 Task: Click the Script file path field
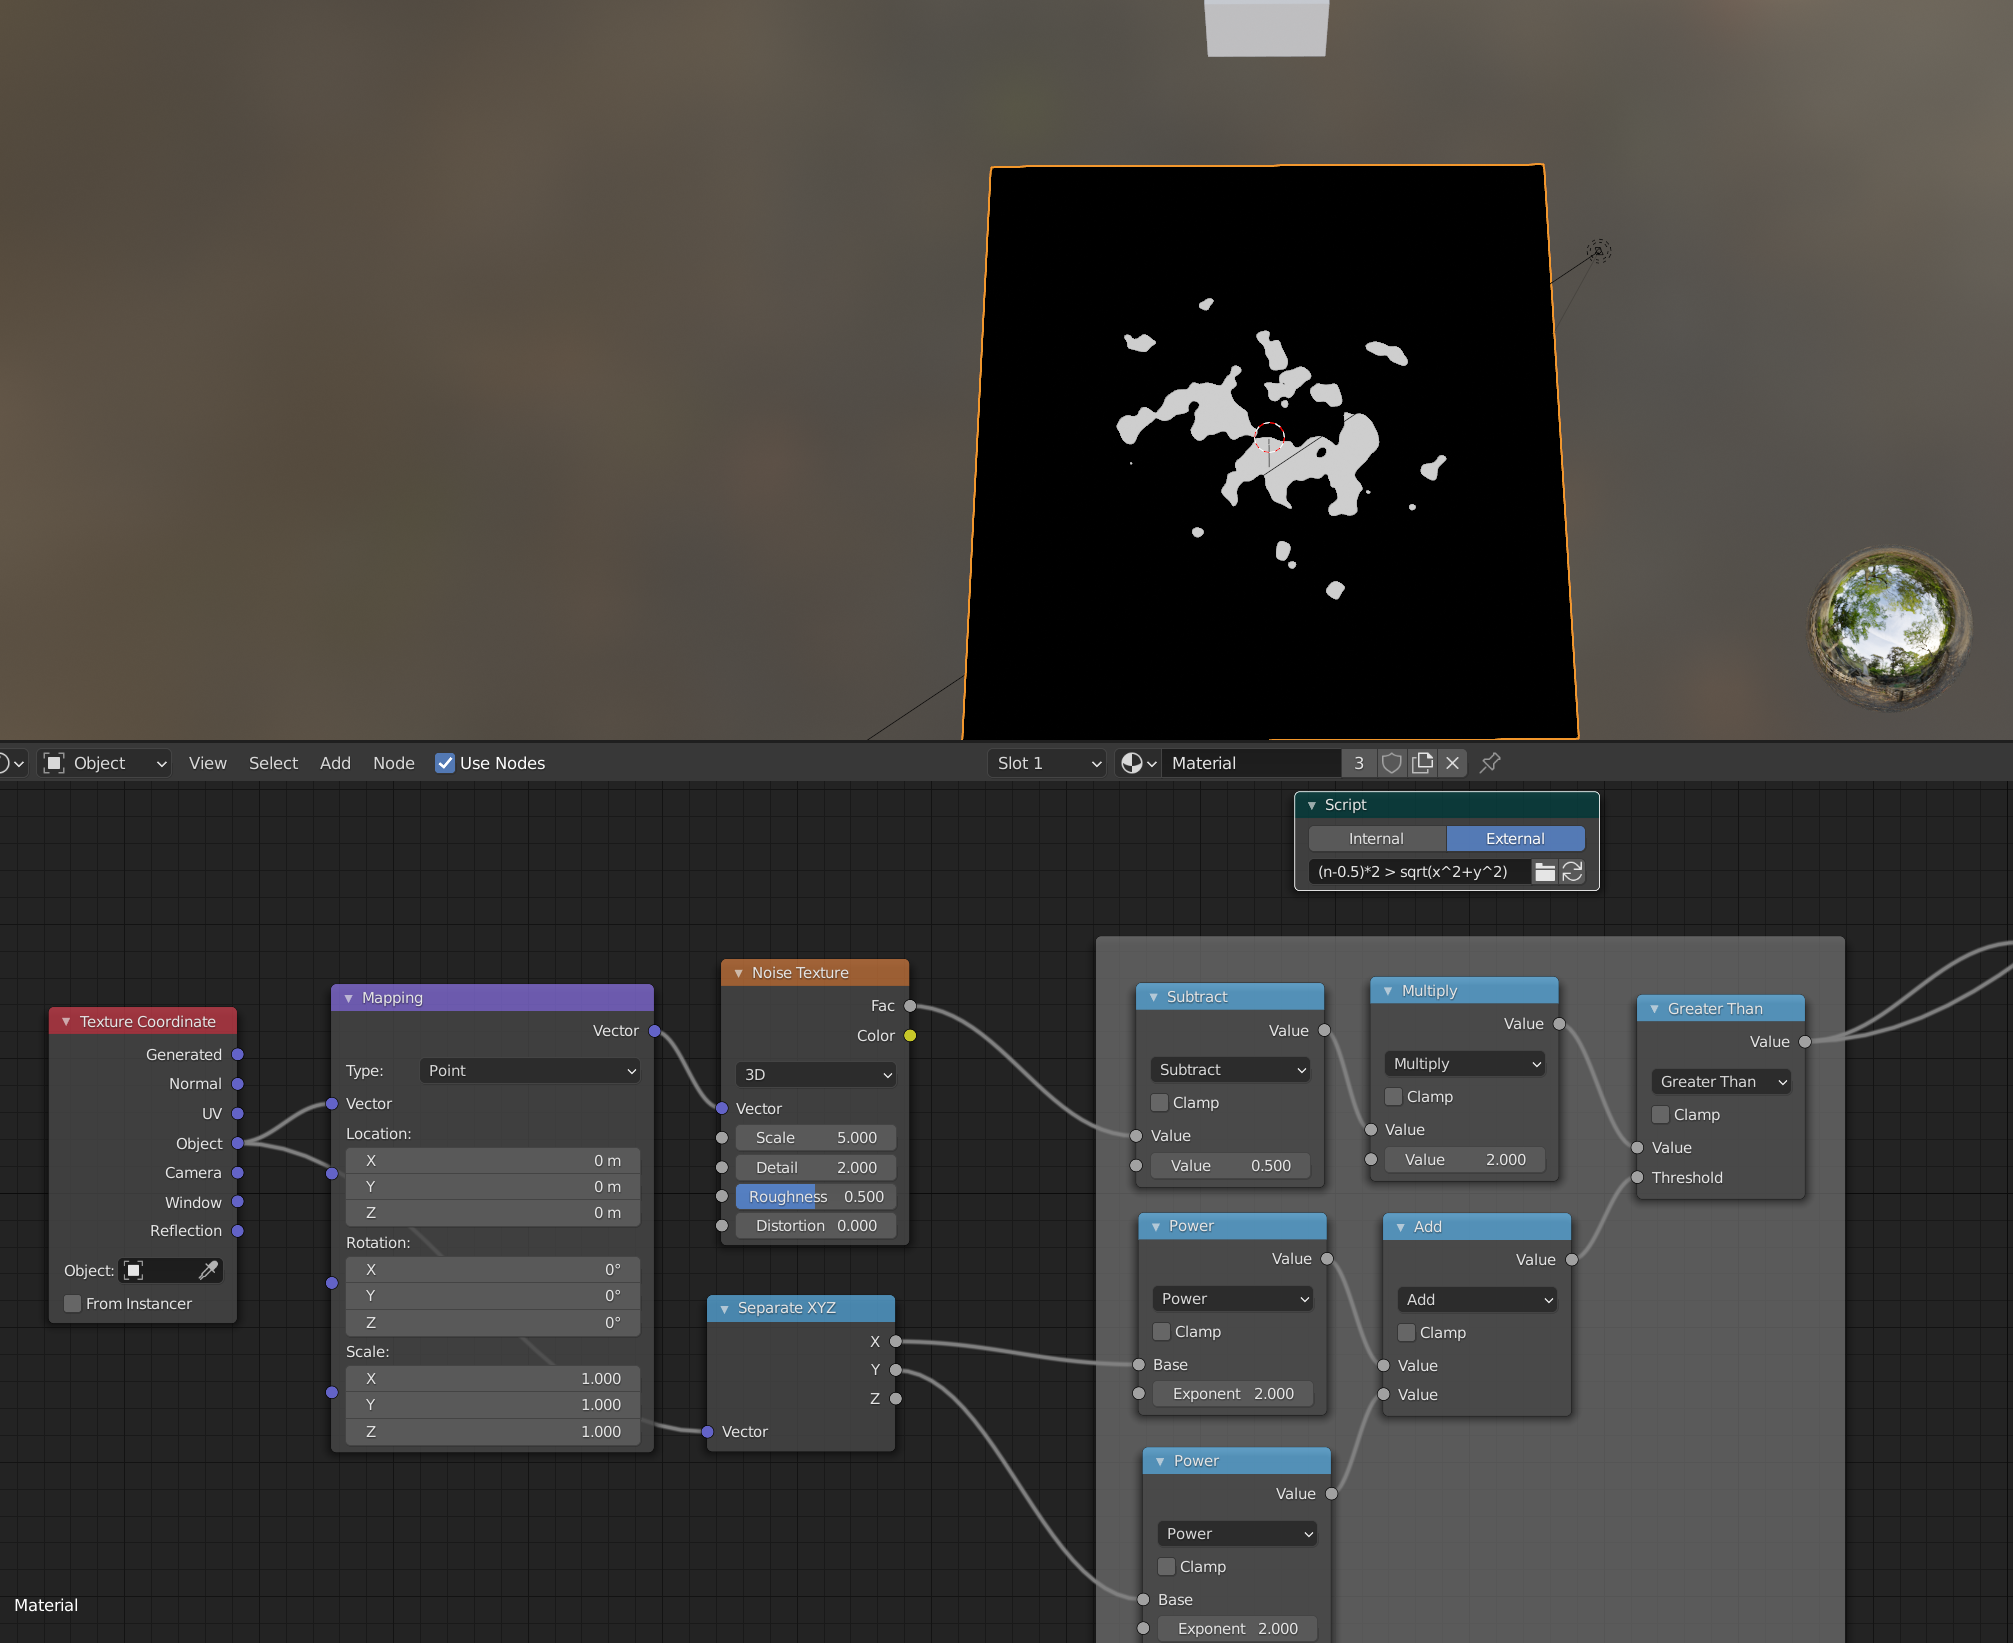pos(1419,872)
